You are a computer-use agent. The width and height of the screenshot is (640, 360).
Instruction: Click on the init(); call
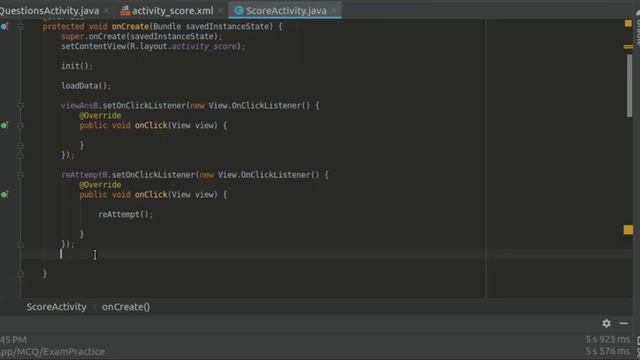coord(77,66)
